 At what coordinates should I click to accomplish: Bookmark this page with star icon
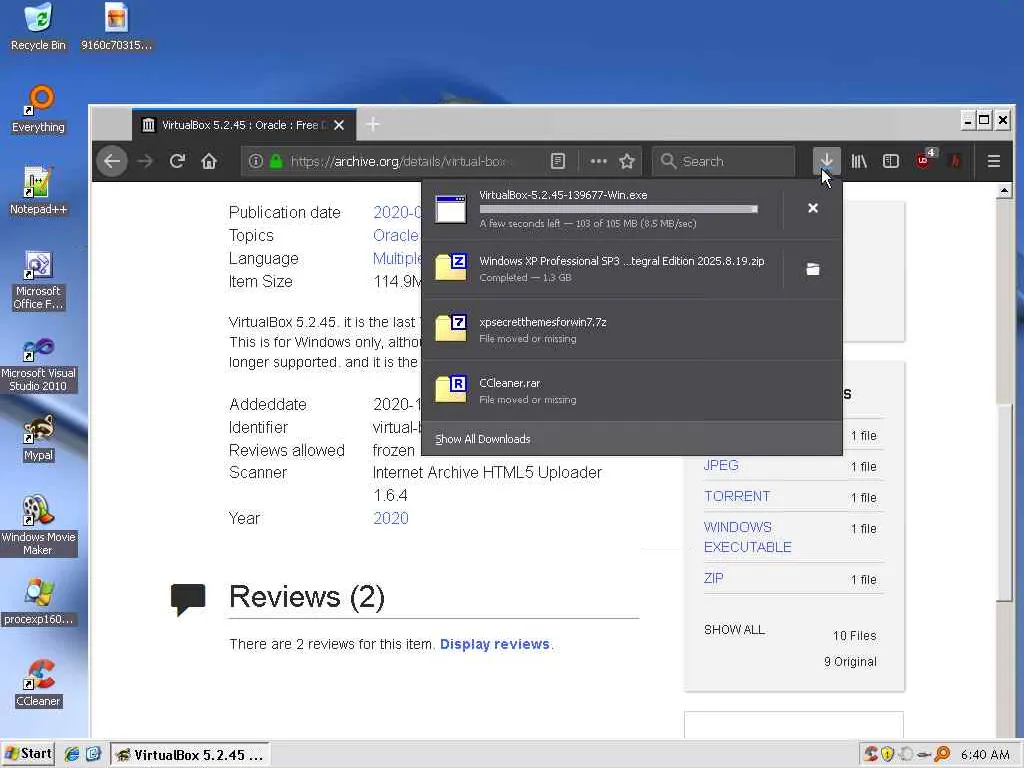[x=627, y=161]
